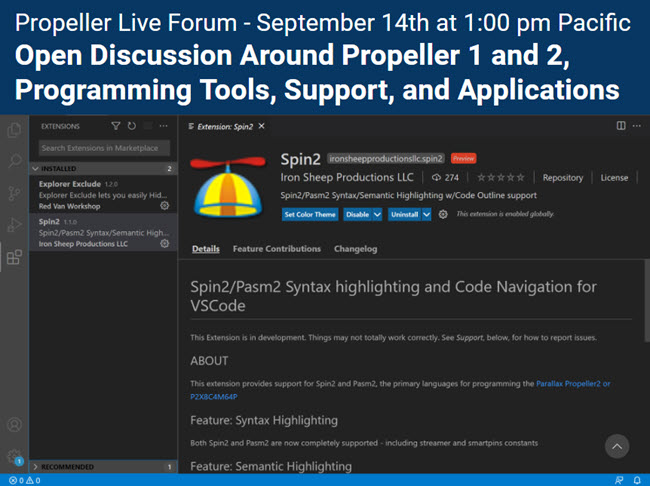This screenshot has height=486, width=650.
Task: Open manage gear for Explorer Exclude extension
Action: coord(165,205)
